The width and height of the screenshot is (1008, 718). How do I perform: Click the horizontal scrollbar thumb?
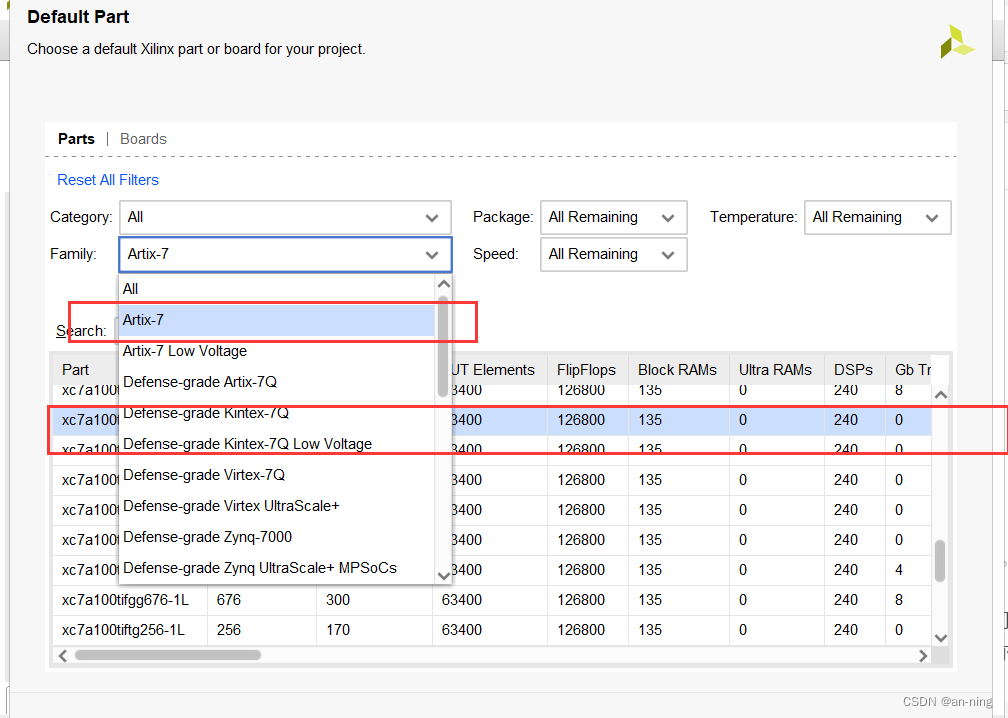[x=168, y=655]
